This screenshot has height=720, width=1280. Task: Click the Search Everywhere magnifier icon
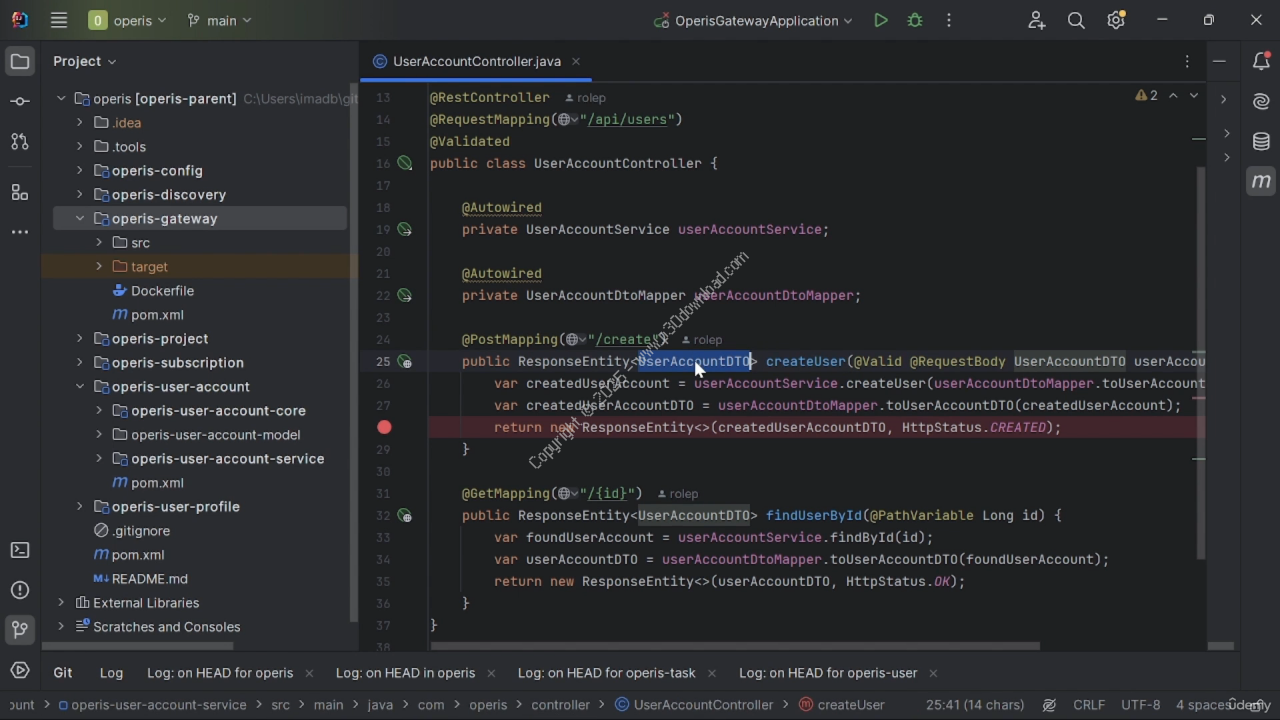[x=1076, y=20]
